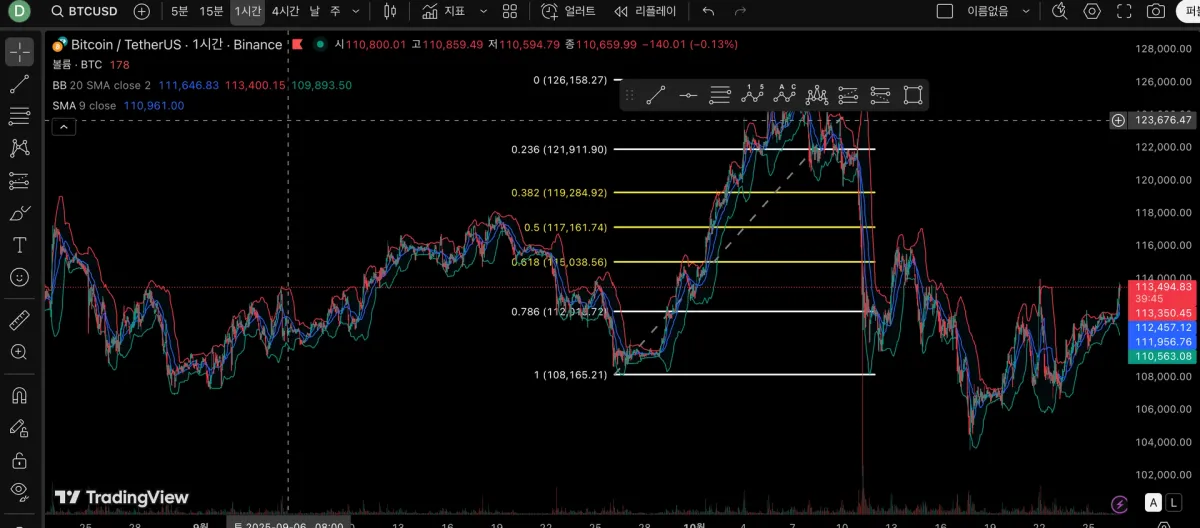
Task: Select head and shoulders pattern tool
Action: coord(816,95)
